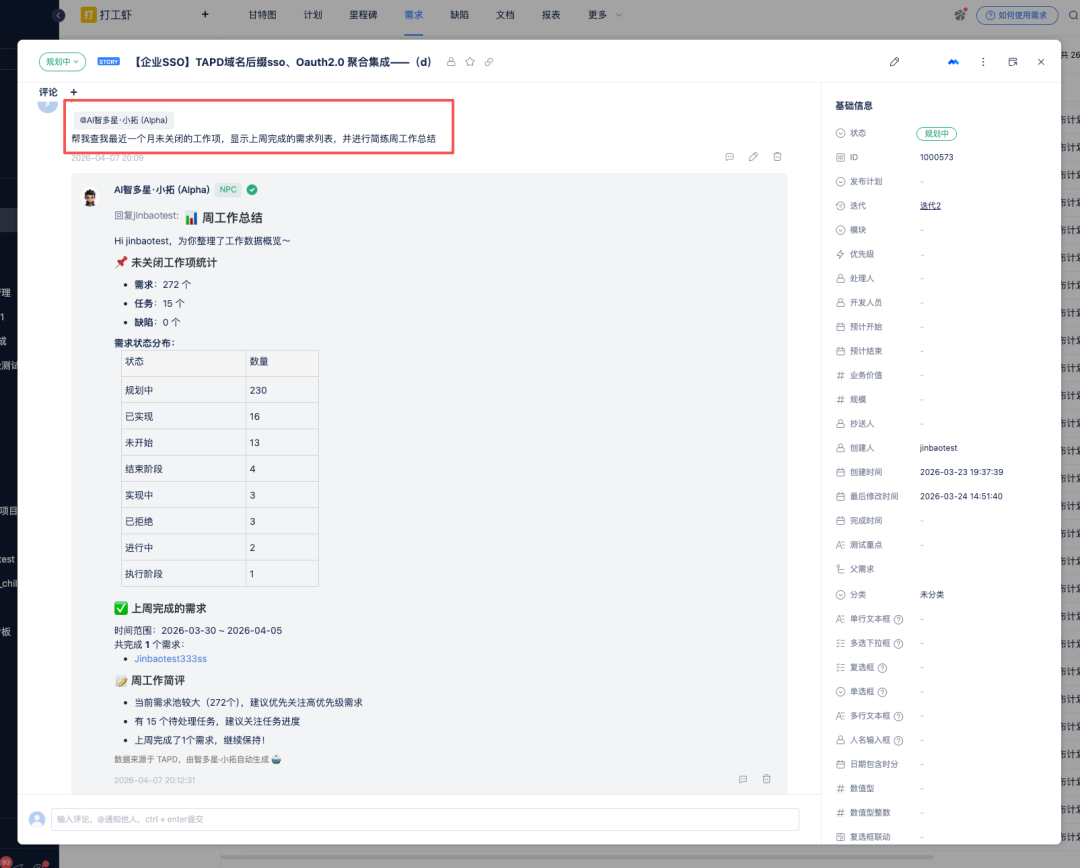
Task: Click the @AI智多星·小拓 (Alpha) mention tag
Action: (x=123, y=120)
